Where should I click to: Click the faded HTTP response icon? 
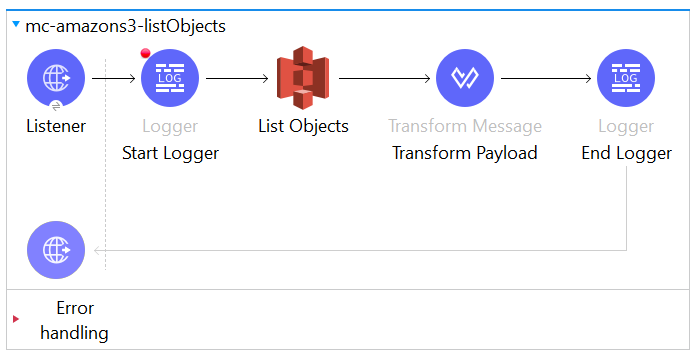[x=56, y=250]
